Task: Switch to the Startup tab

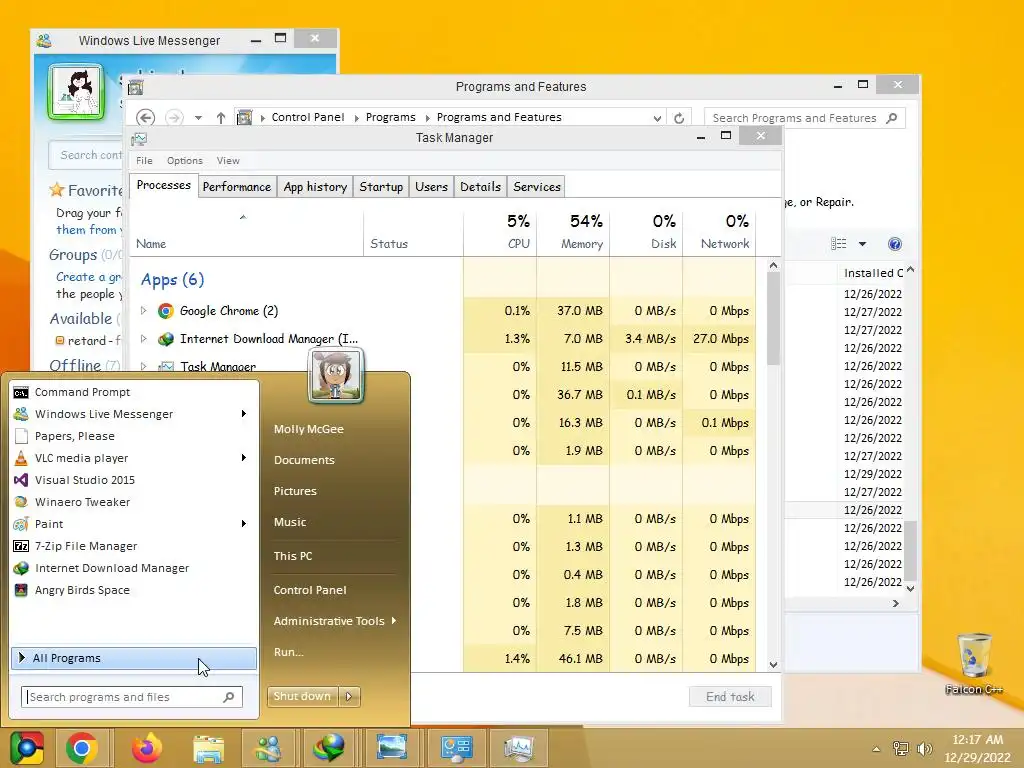Action: [x=381, y=187]
